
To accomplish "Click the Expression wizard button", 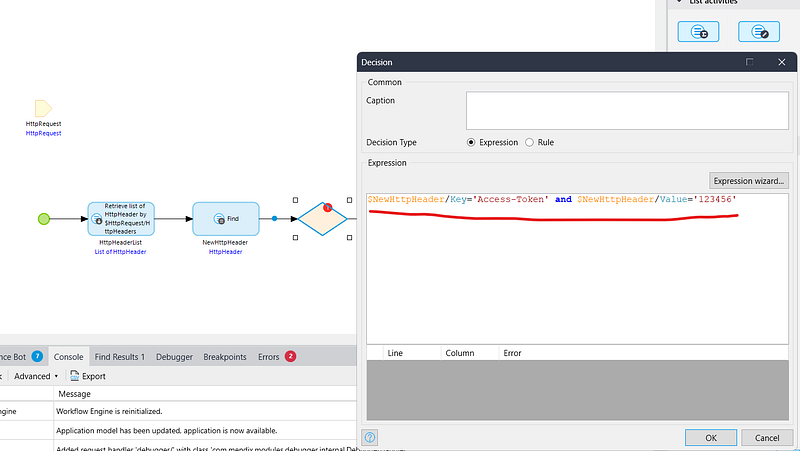I will pos(748,181).
